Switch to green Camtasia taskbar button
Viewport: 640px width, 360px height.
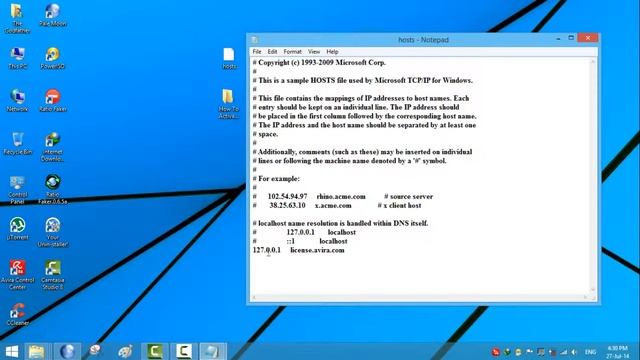click(155, 351)
